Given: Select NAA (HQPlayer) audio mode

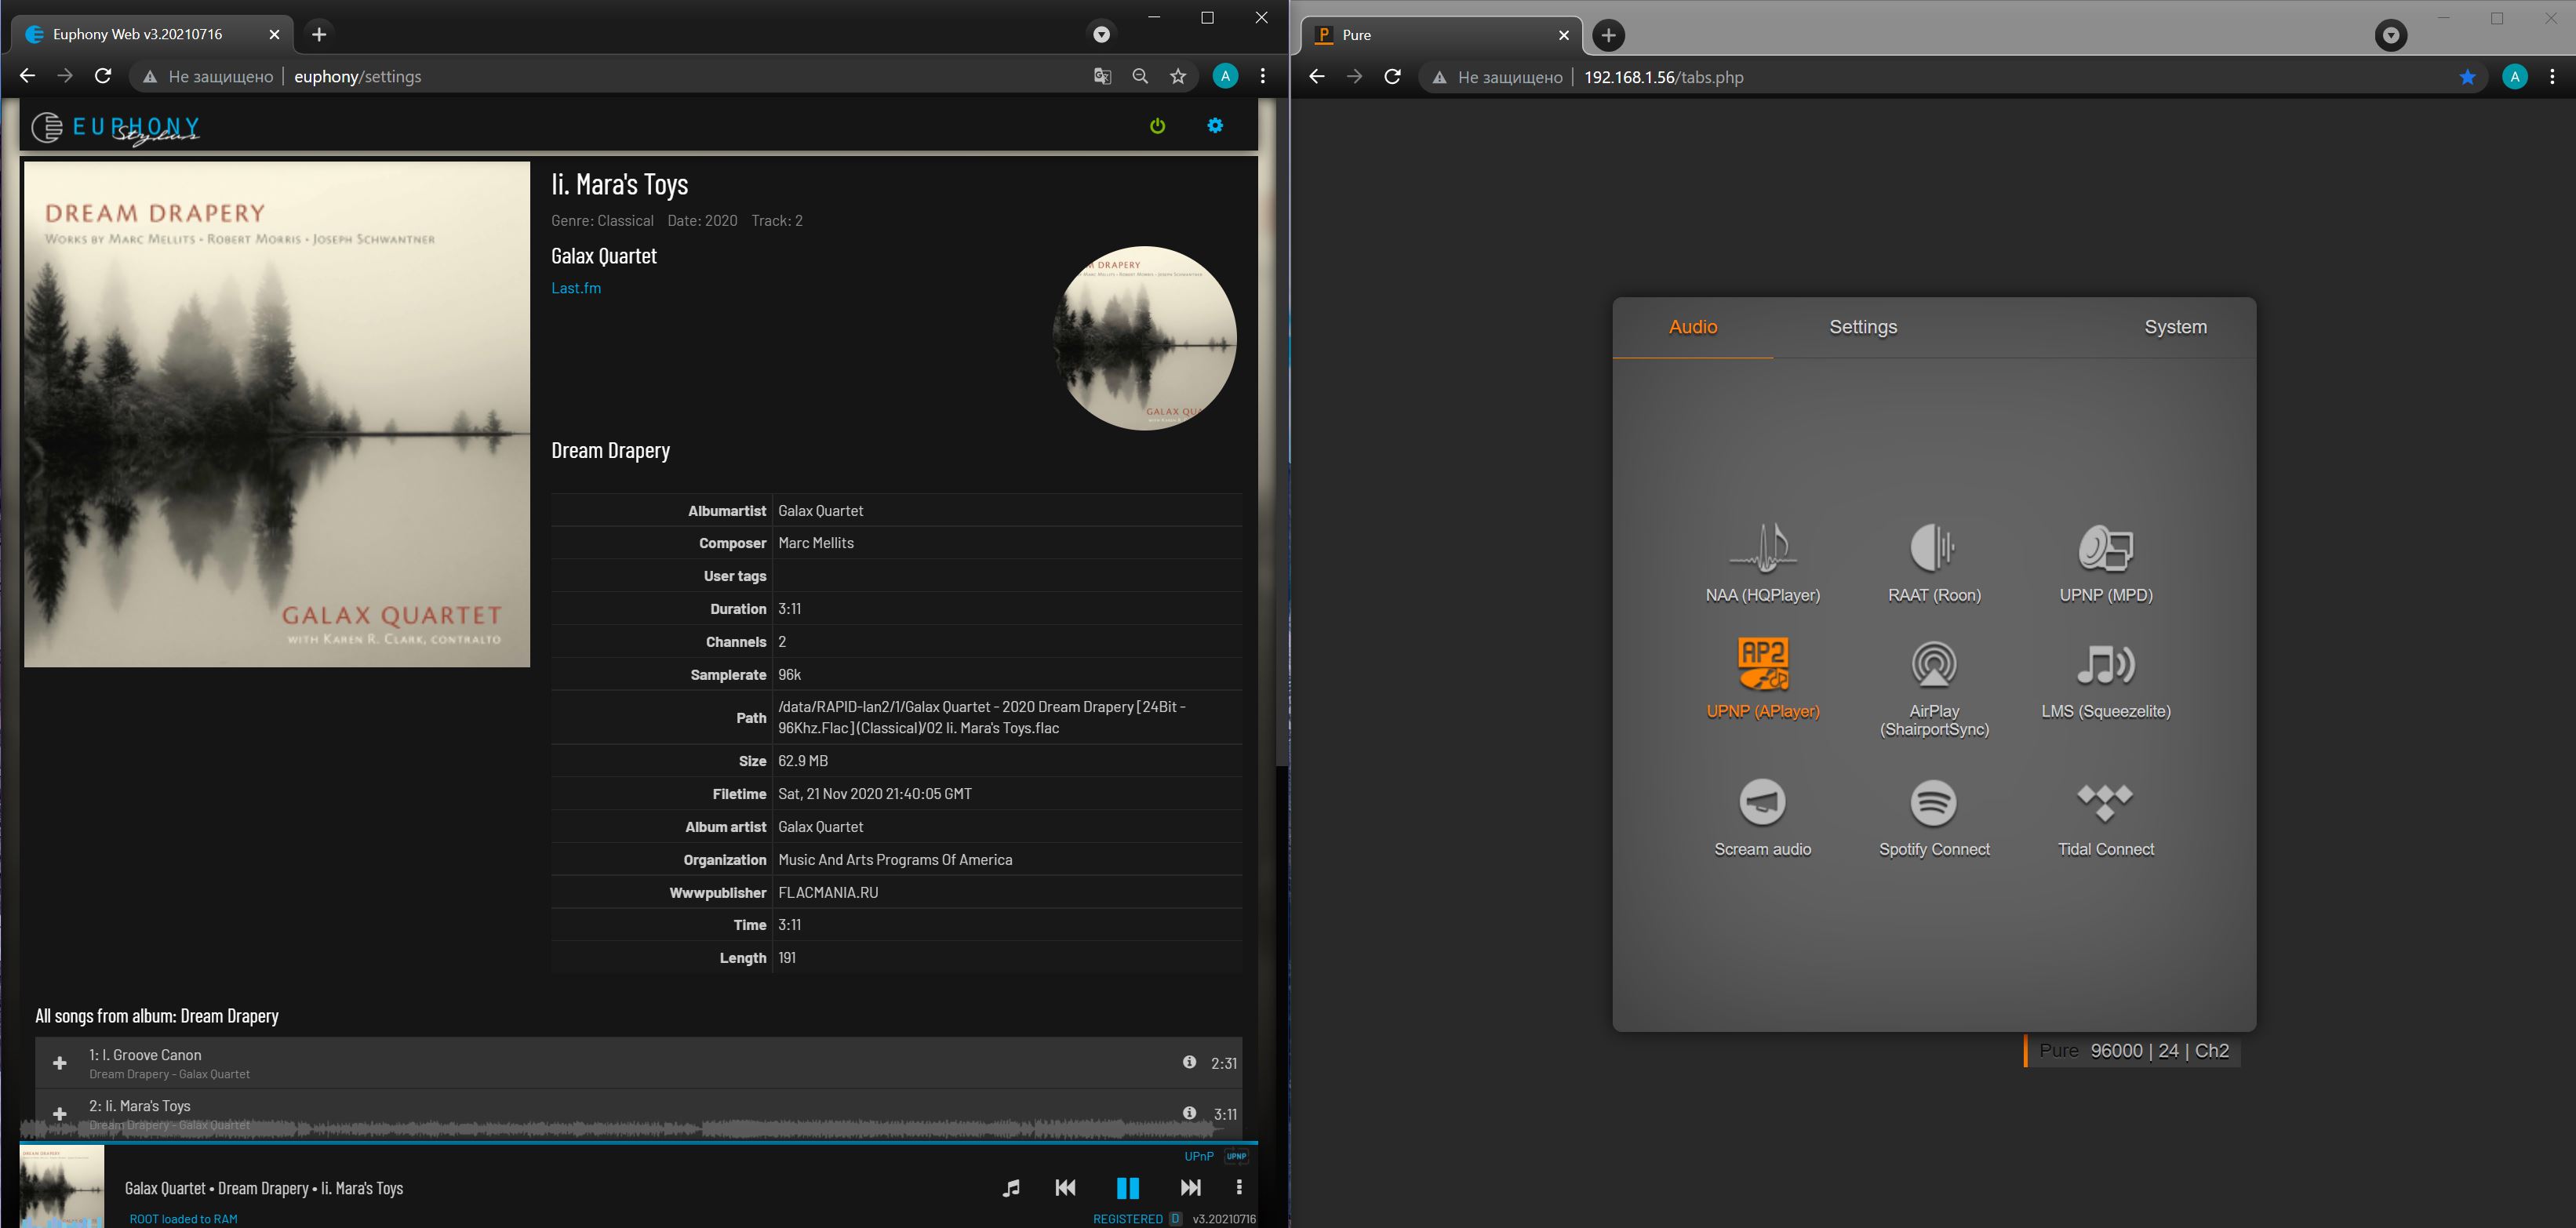Looking at the screenshot, I should 1762,549.
